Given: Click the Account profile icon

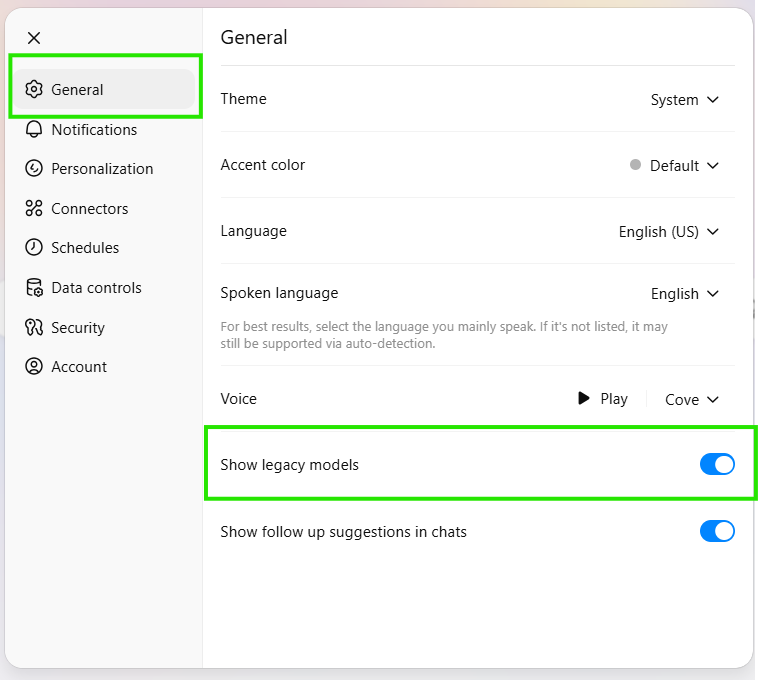Looking at the screenshot, I should tap(34, 367).
